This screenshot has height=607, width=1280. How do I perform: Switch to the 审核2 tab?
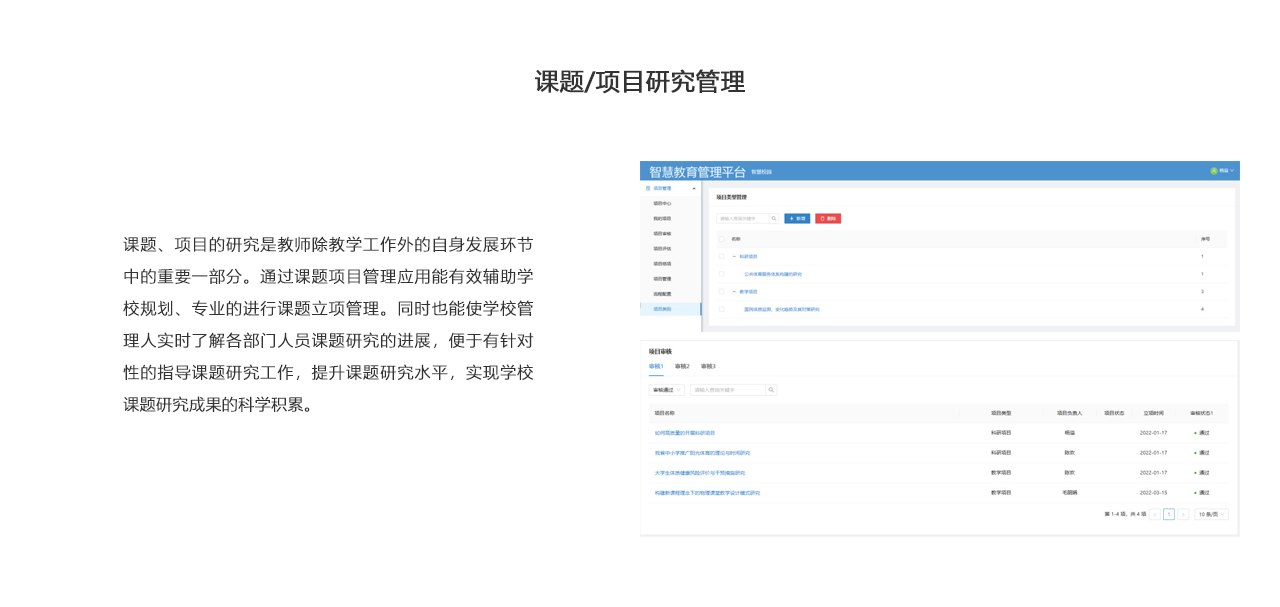[x=682, y=366]
